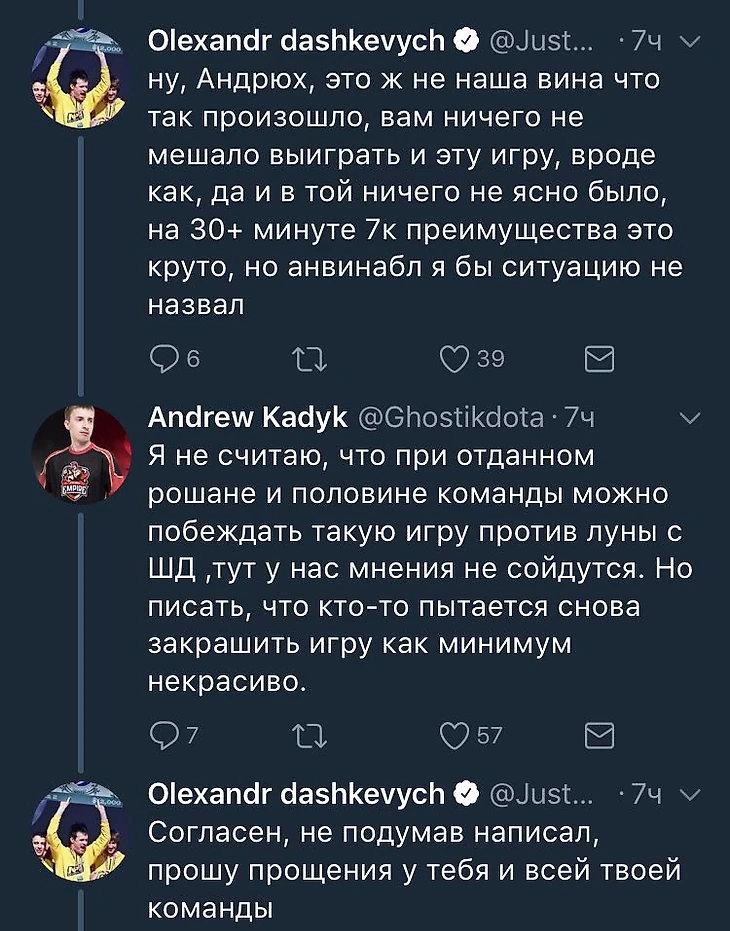Open Olexandr dashkevych profile from first tweet name

(x=296, y=42)
